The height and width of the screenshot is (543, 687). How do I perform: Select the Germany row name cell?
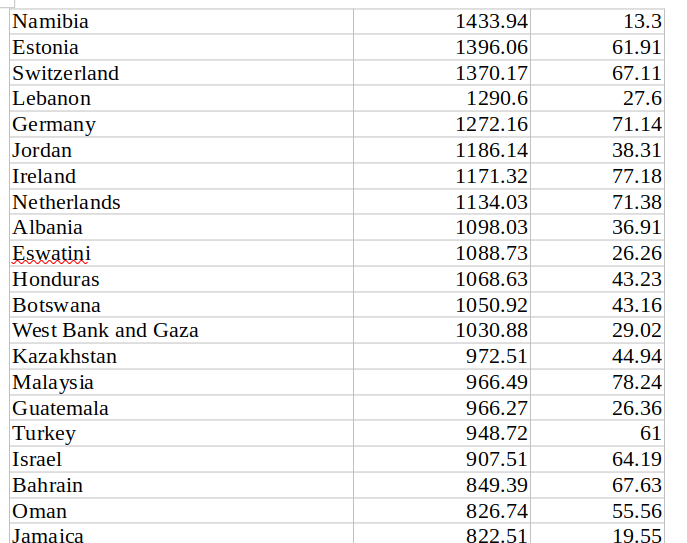point(181,124)
